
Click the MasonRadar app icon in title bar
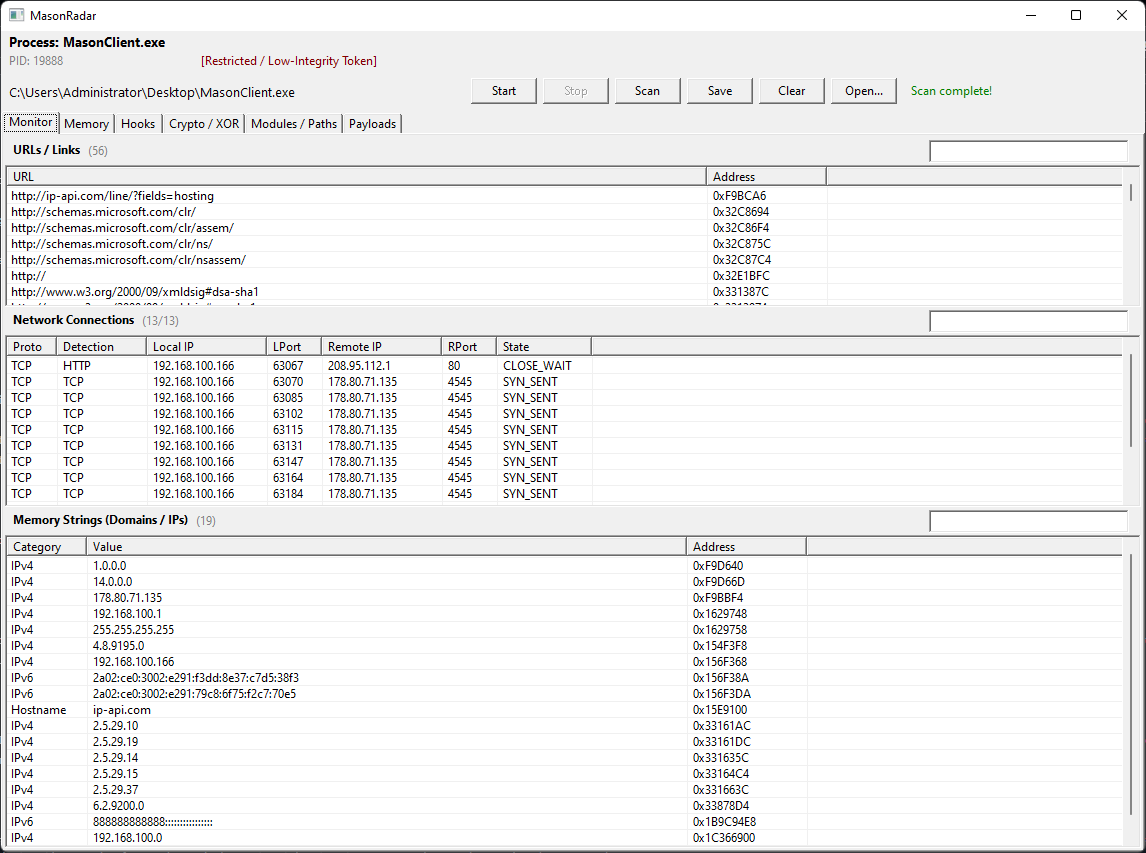tap(16, 15)
